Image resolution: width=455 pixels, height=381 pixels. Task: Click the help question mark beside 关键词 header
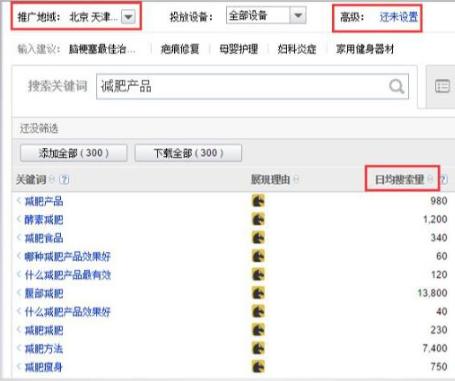(64, 180)
